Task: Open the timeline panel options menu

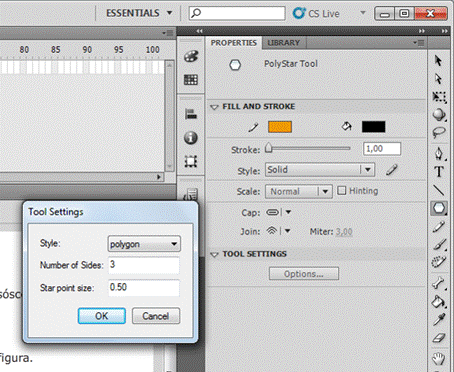Action: point(168,33)
